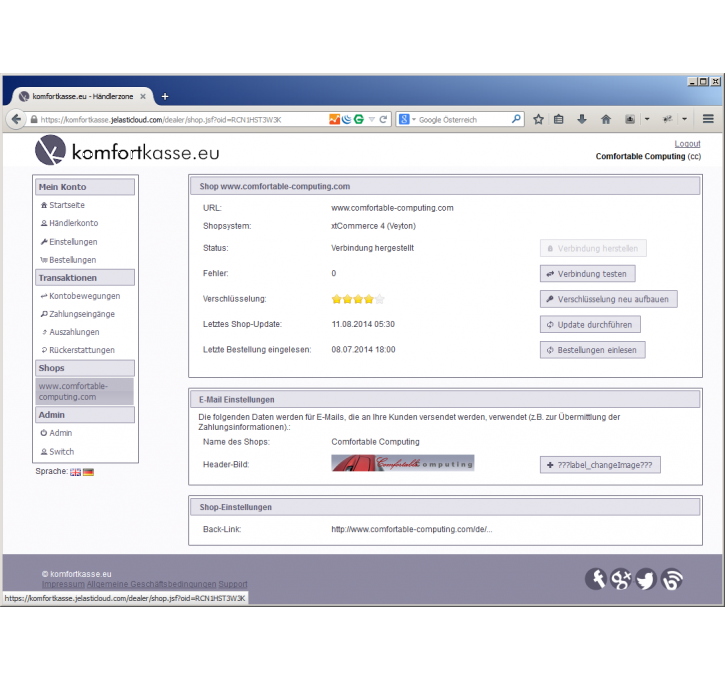Click 'Verbindung hergestellt' status text
725x680 pixels.
click(x=373, y=248)
